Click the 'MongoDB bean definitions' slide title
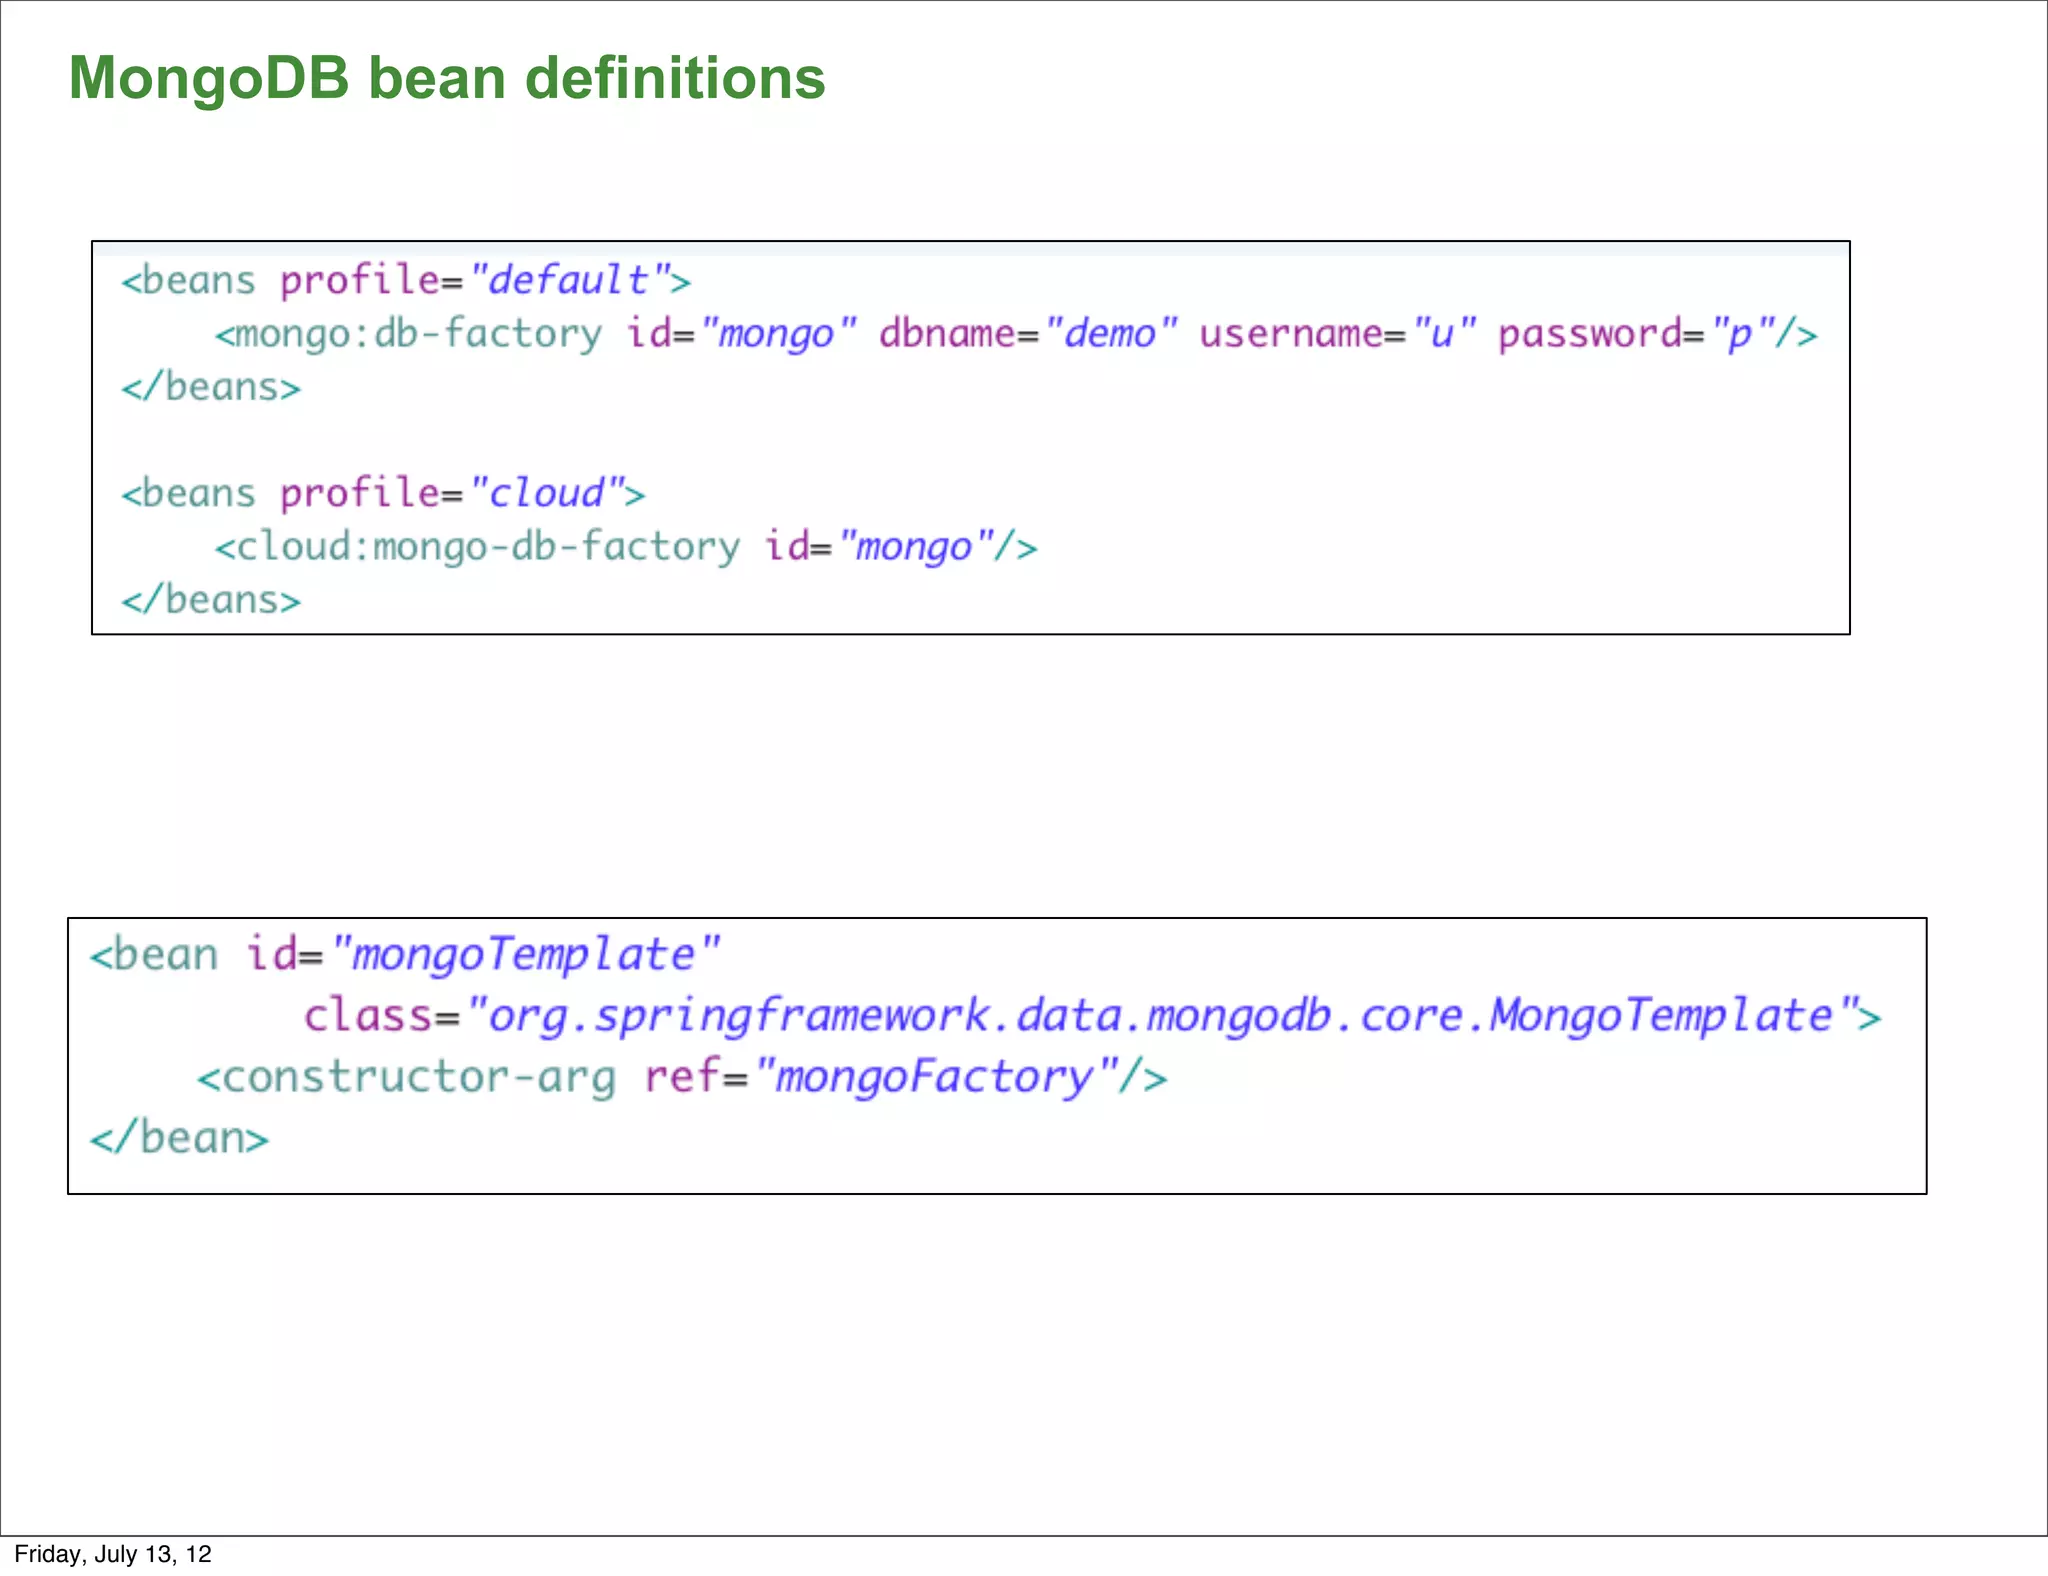2048x1576 pixels. click(x=447, y=78)
